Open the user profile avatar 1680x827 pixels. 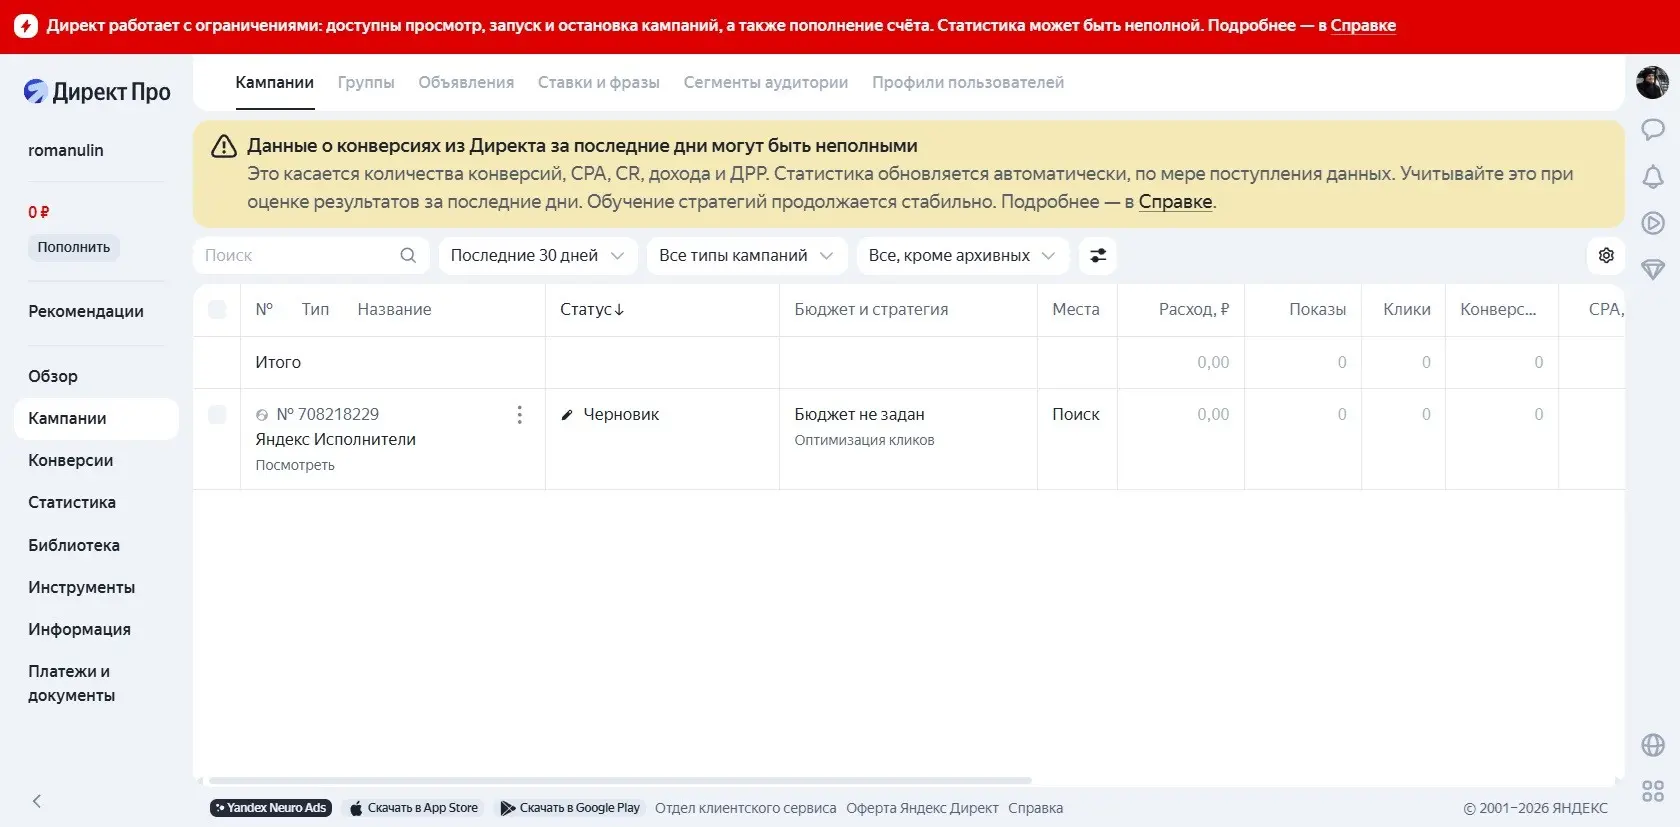1652,82
